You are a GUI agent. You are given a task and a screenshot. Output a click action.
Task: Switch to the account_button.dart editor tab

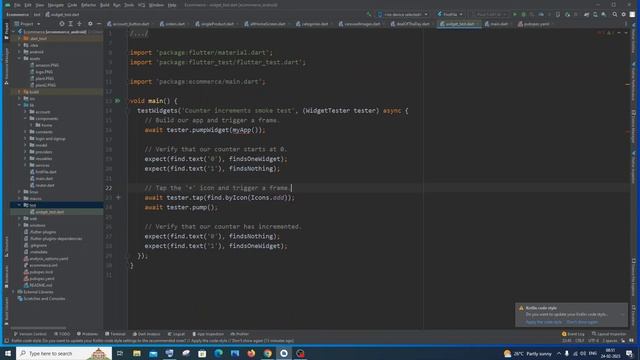click(x=130, y=24)
